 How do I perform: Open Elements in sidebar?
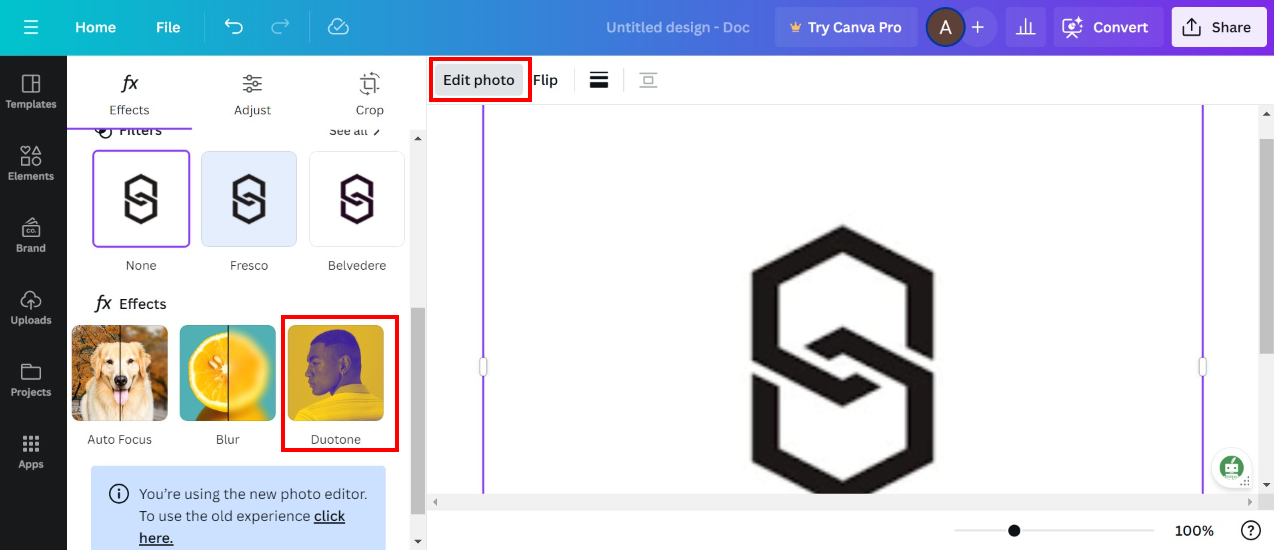[x=31, y=164]
